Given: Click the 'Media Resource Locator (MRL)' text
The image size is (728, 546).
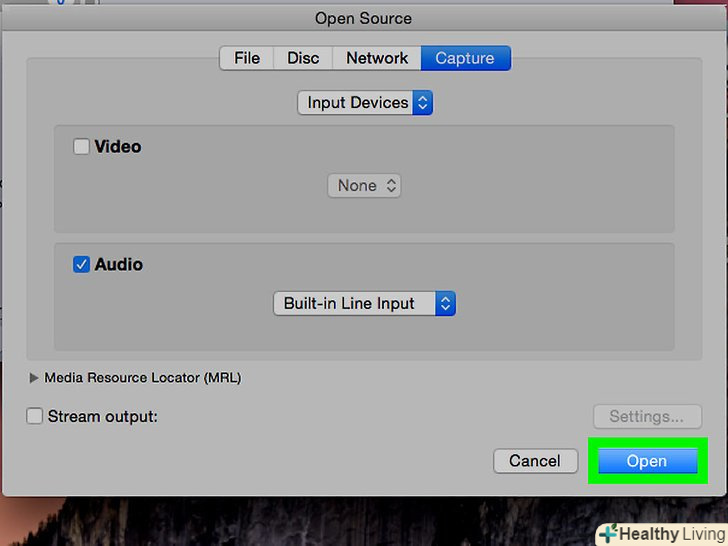Looking at the screenshot, I should point(143,378).
